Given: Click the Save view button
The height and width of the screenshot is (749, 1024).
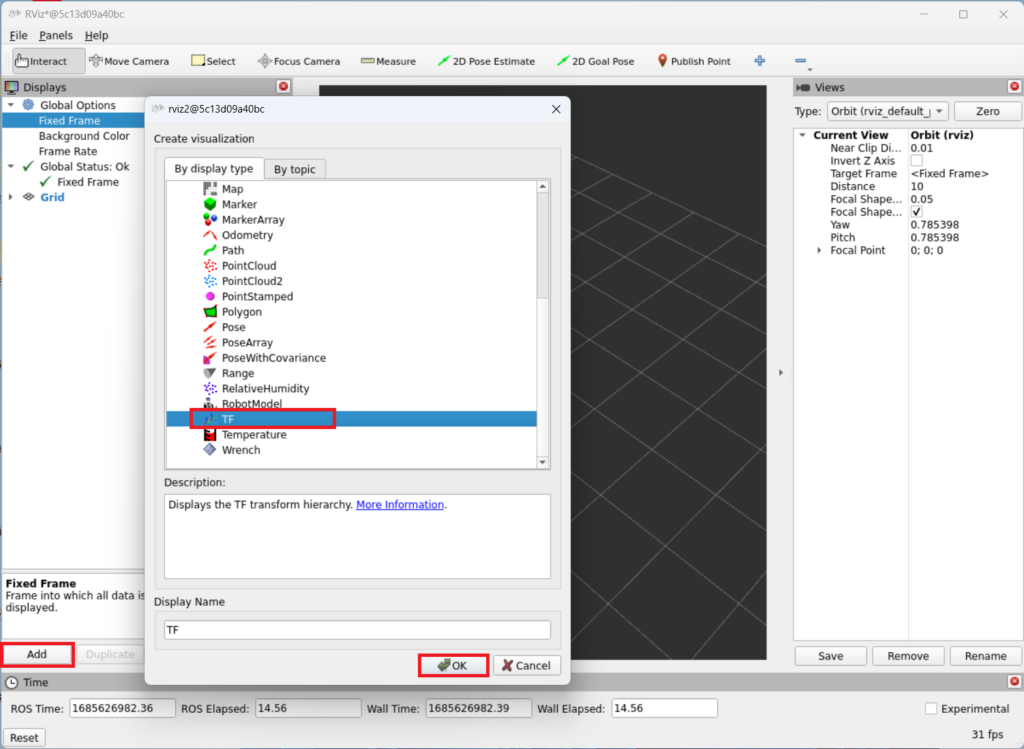Looking at the screenshot, I should point(831,656).
